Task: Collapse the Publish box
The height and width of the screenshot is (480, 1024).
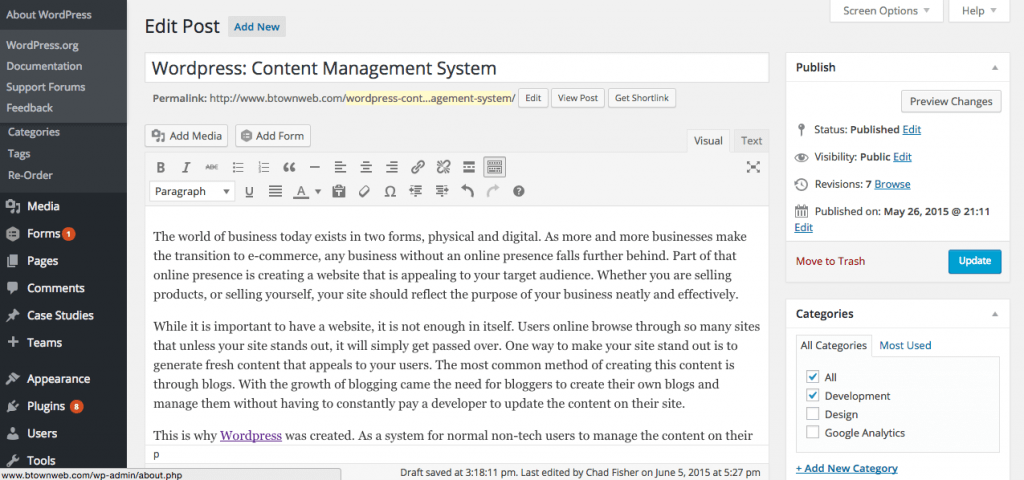Action: pos(995,68)
